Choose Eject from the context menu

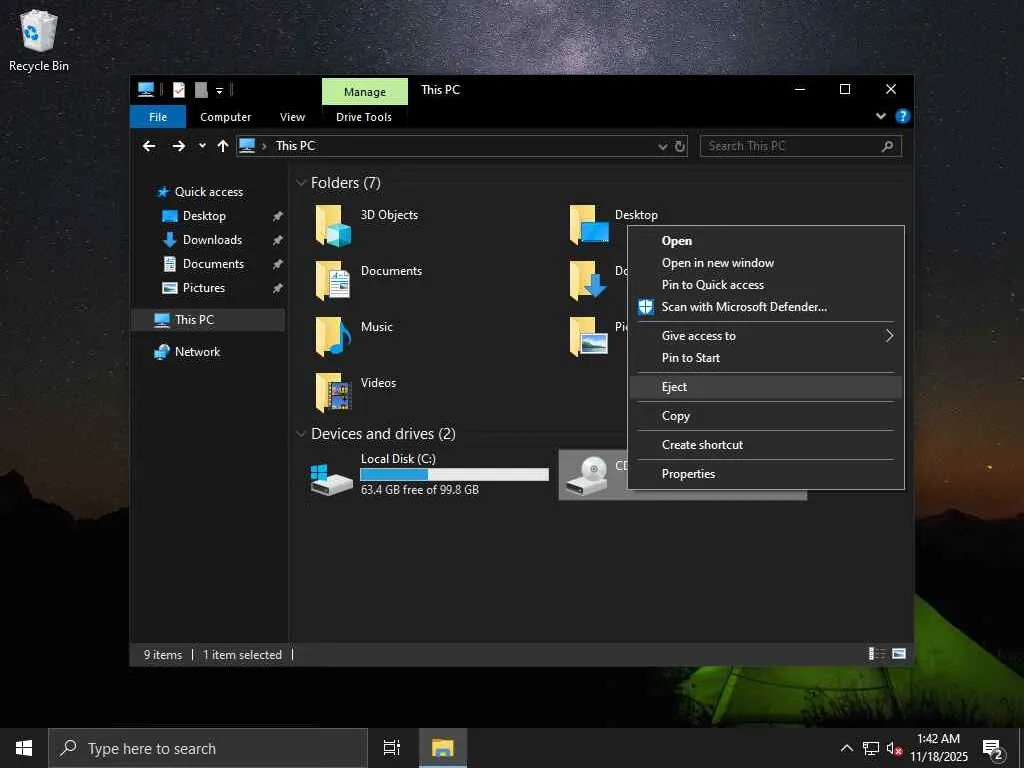(675, 387)
